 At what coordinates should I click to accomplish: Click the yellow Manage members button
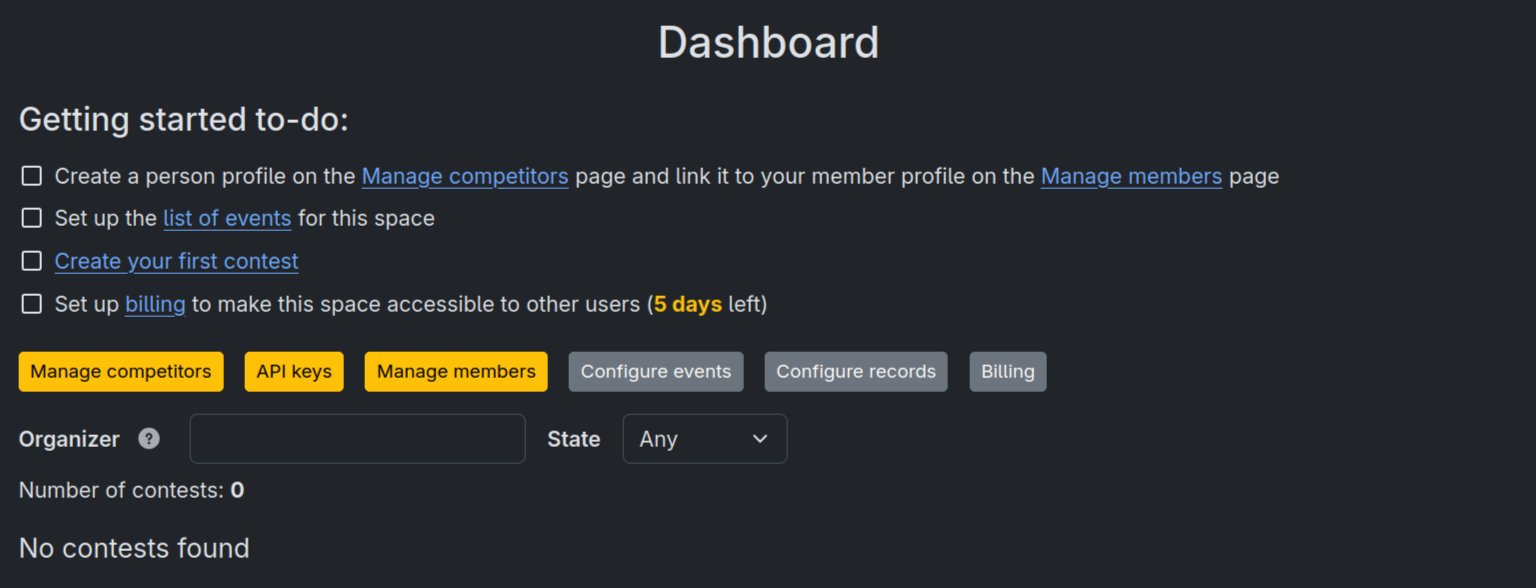tap(456, 372)
